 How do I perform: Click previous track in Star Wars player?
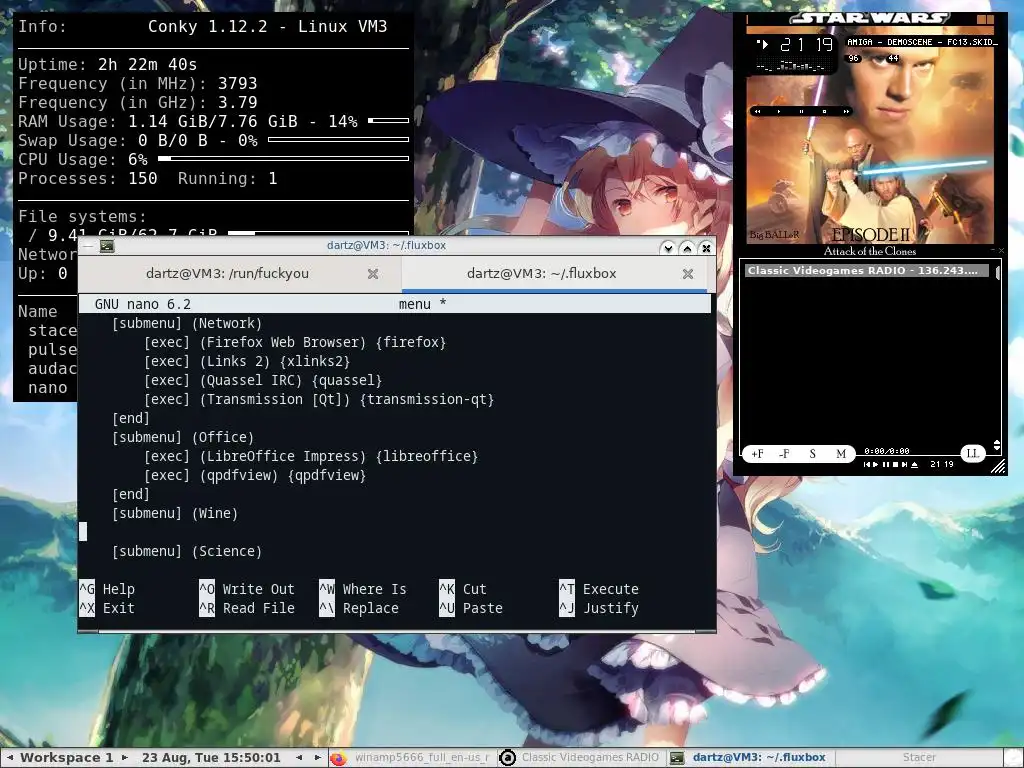758,112
